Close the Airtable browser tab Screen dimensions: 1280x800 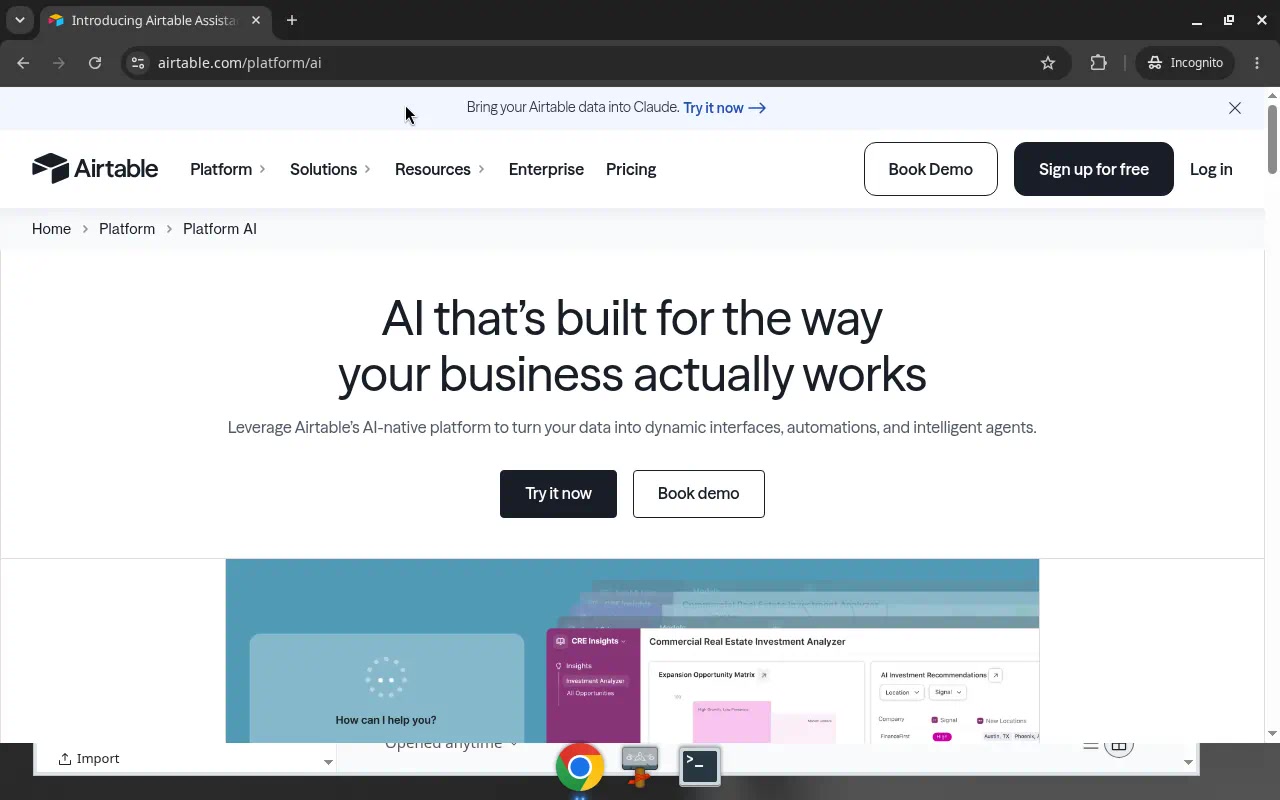[256, 20]
